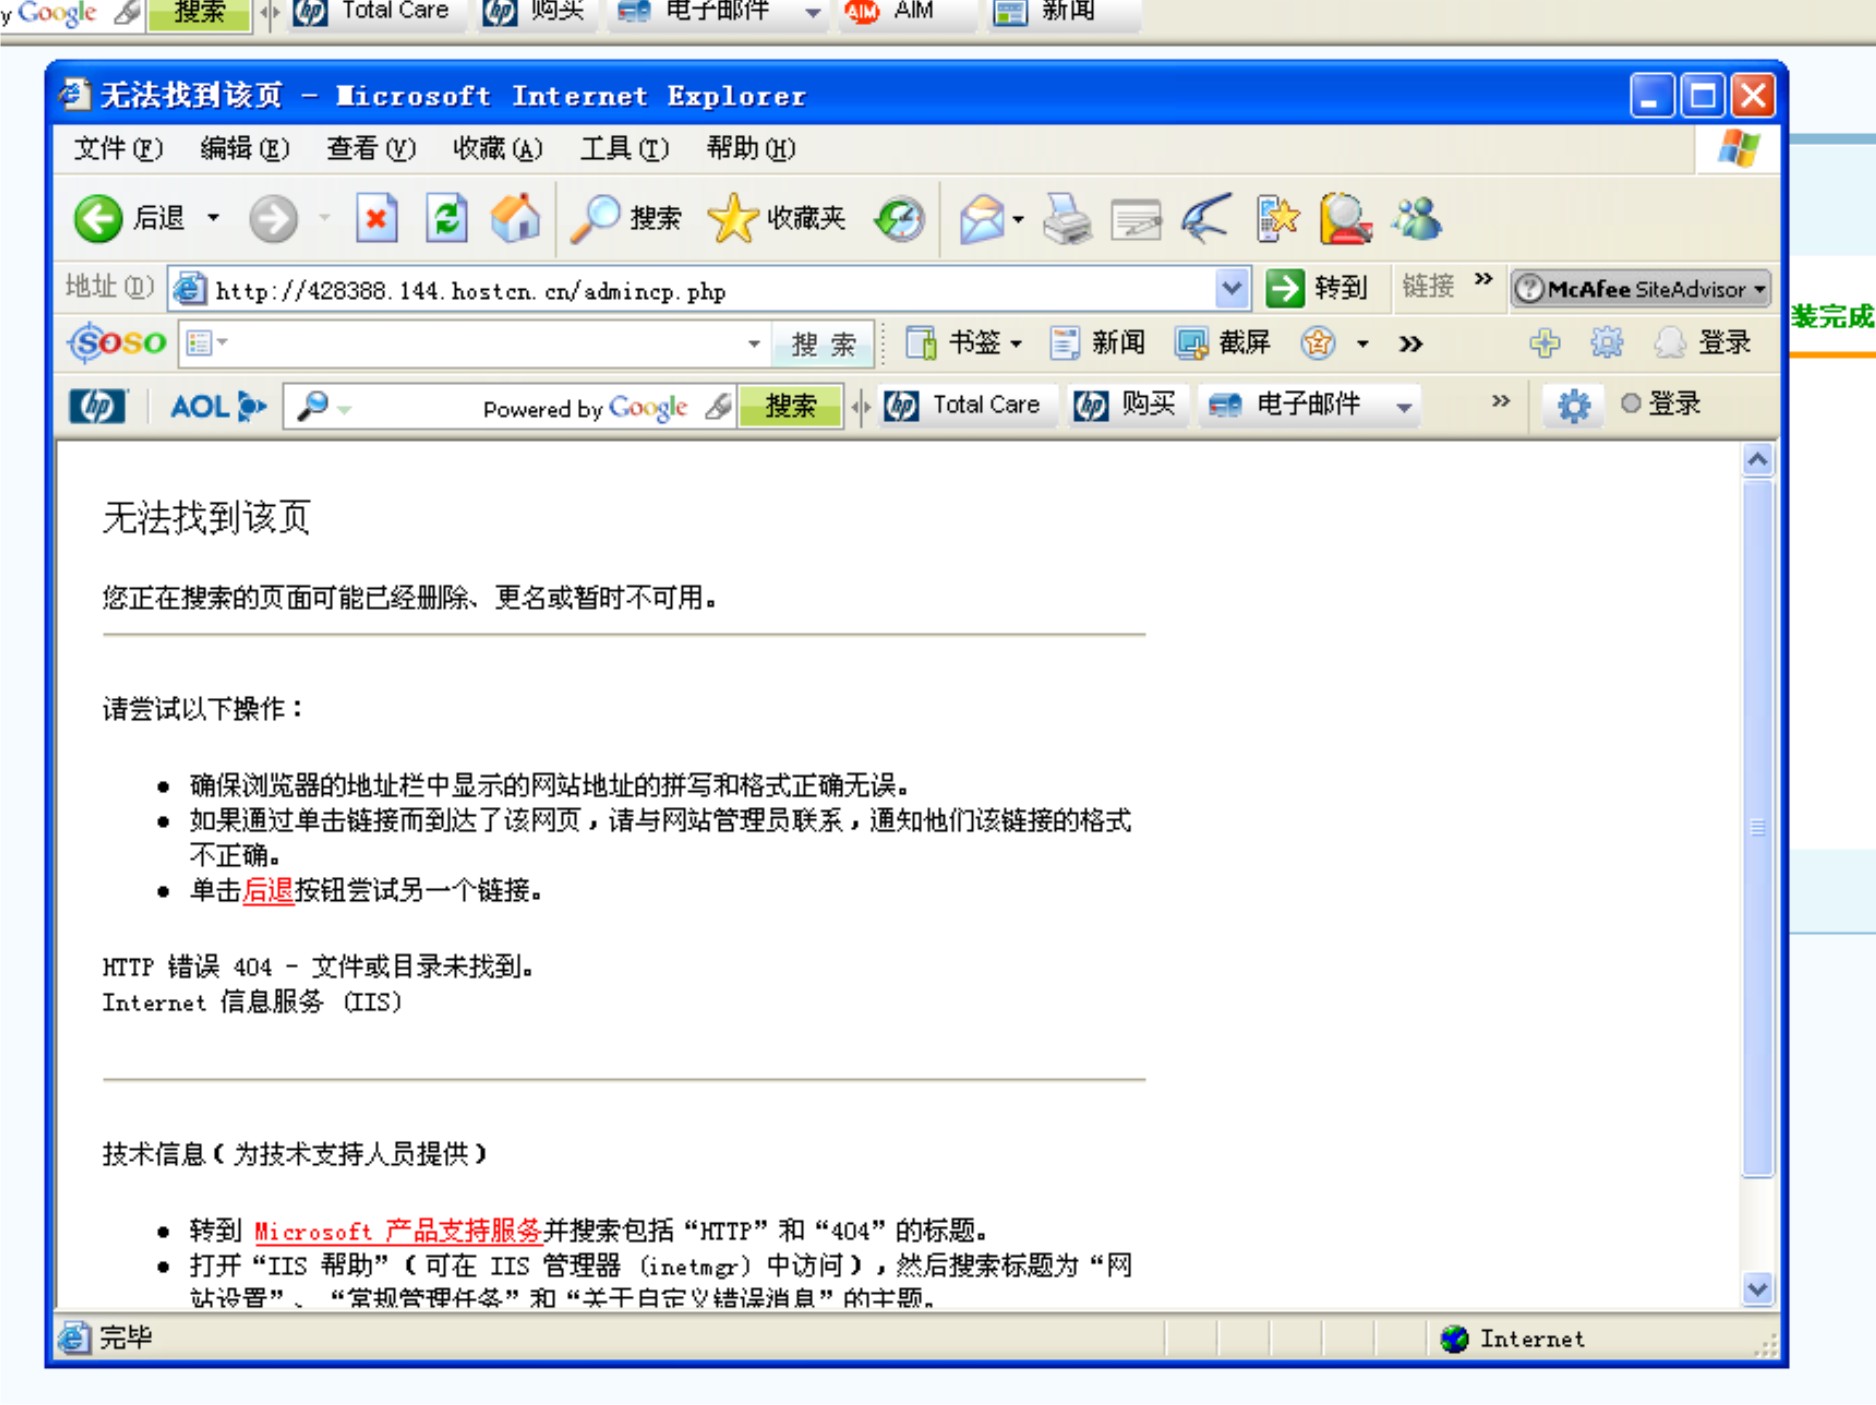Open McAfee SiteAdvisor dropdown
This screenshot has height=1405, width=1876.
1759,289
